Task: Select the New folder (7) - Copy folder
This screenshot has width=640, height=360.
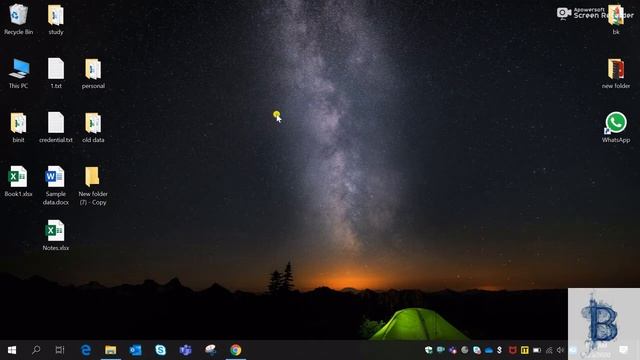Action: pos(93,185)
